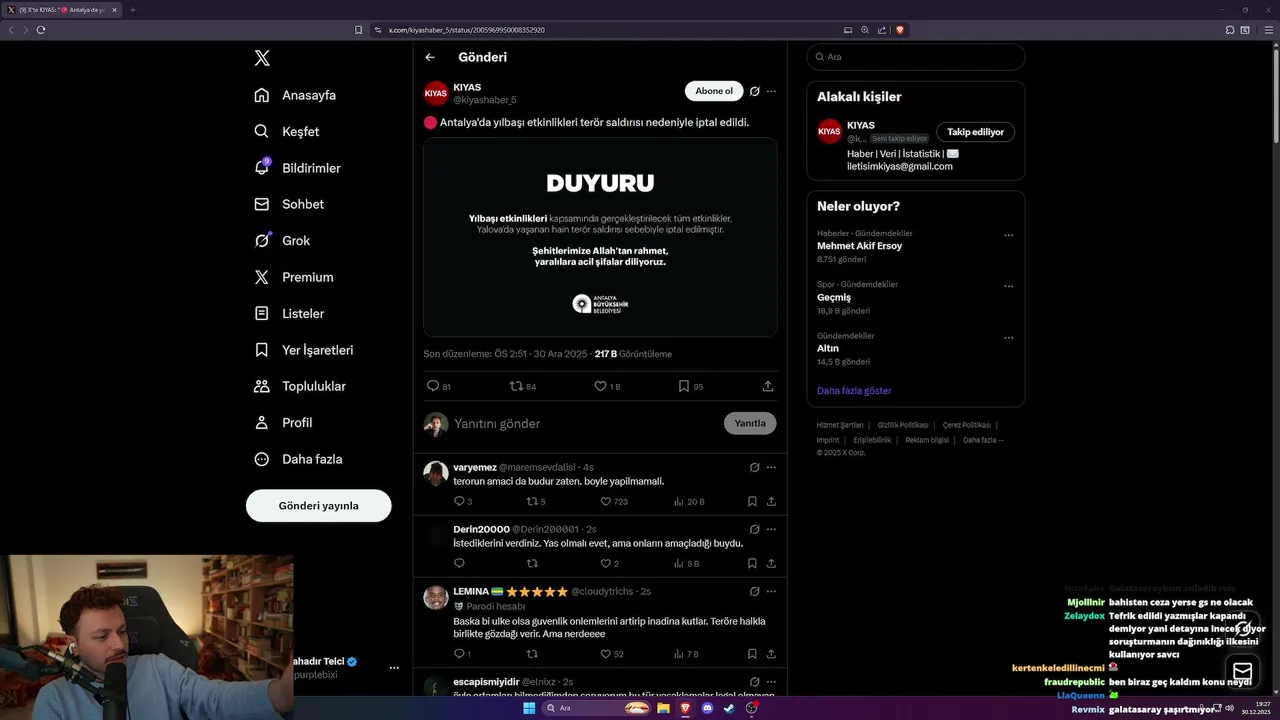Open the more options menu on the KIYAS post
The image size is (1280, 720).
(771, 91)
